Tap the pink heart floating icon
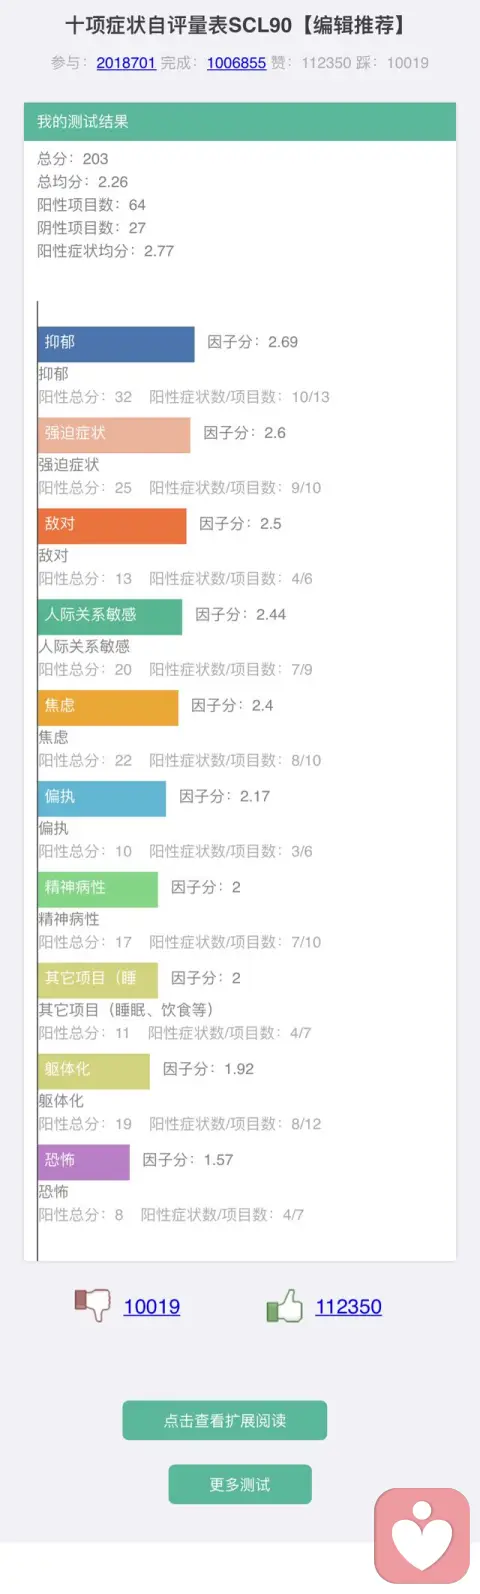The image size is (480, 1594). pos(422,1537)
